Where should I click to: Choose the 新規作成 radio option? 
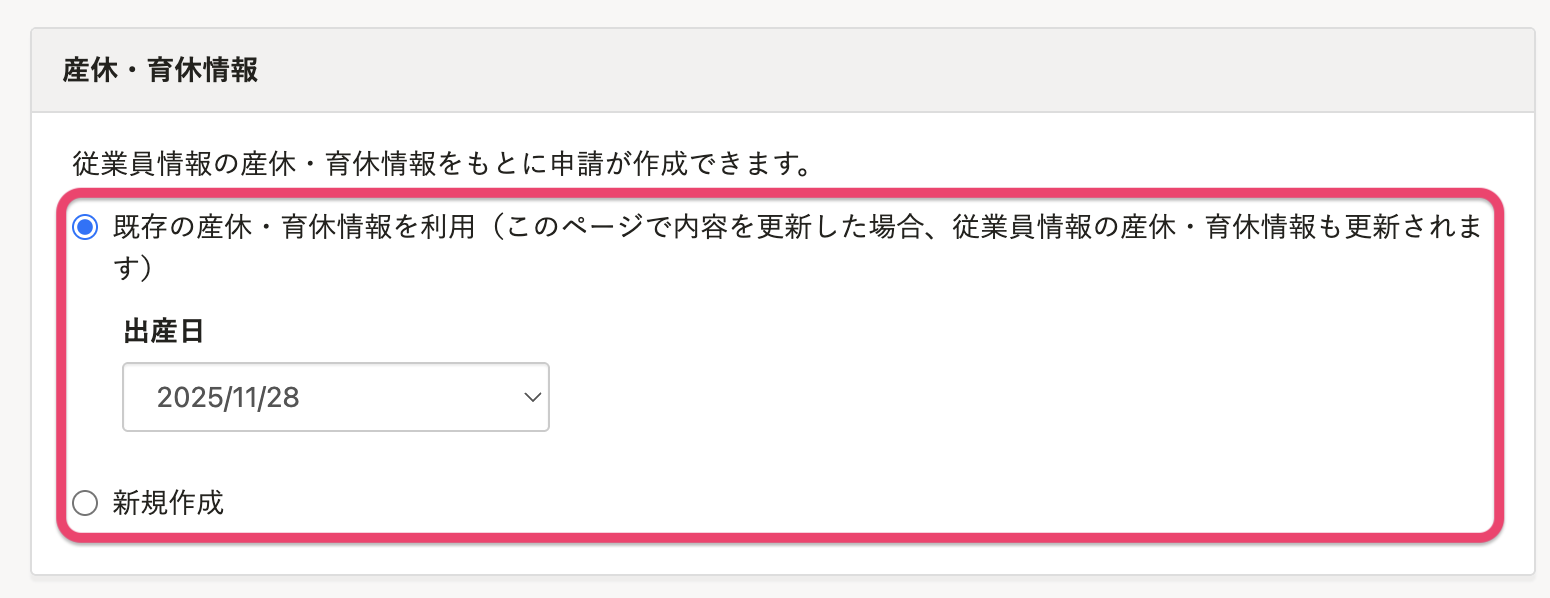pos(86,503)
